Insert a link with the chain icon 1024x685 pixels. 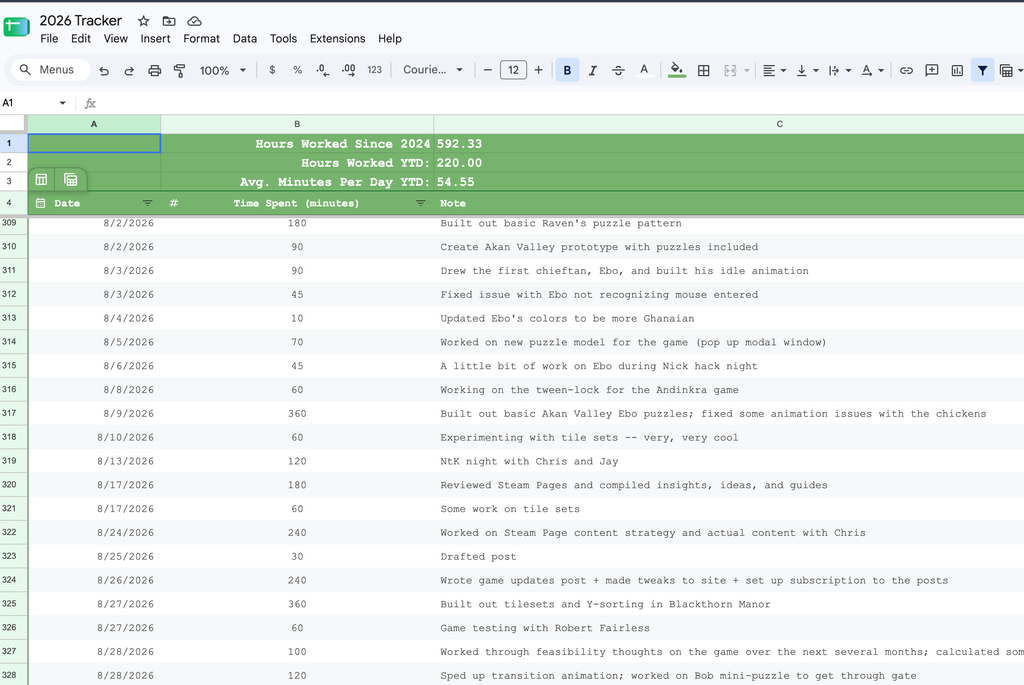[906, 71]
